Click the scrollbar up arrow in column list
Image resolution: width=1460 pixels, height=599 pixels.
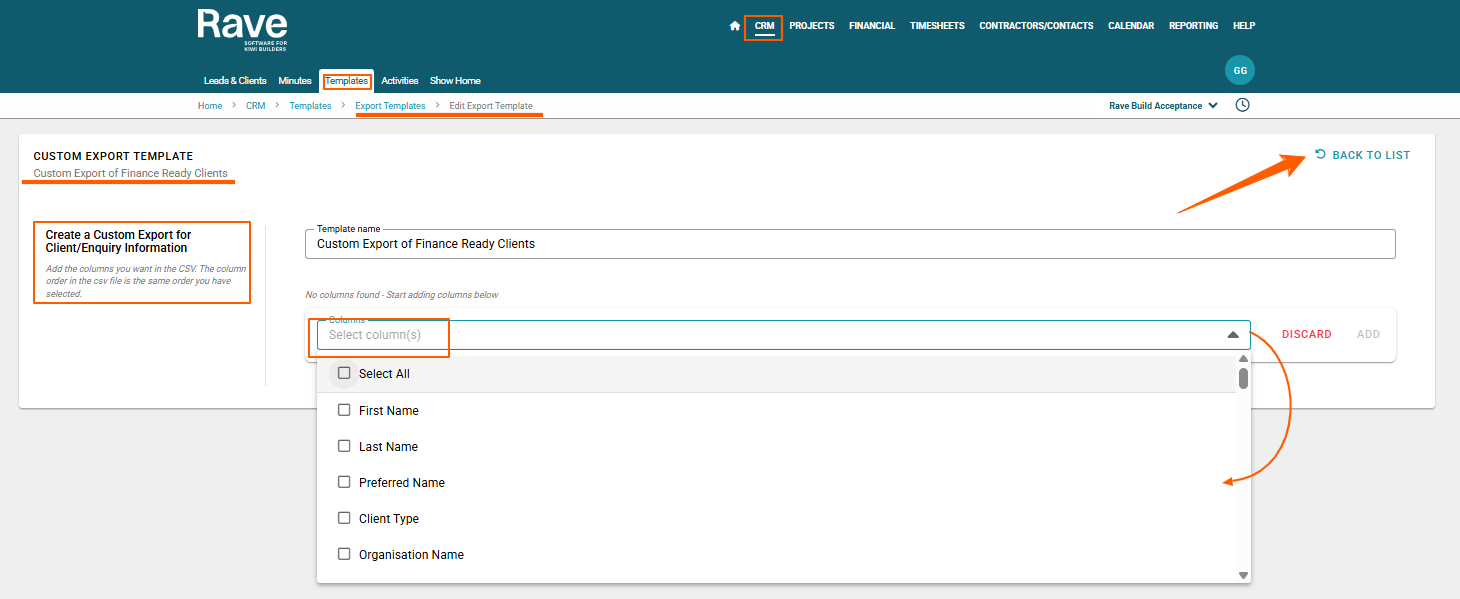pos(1243,359)
